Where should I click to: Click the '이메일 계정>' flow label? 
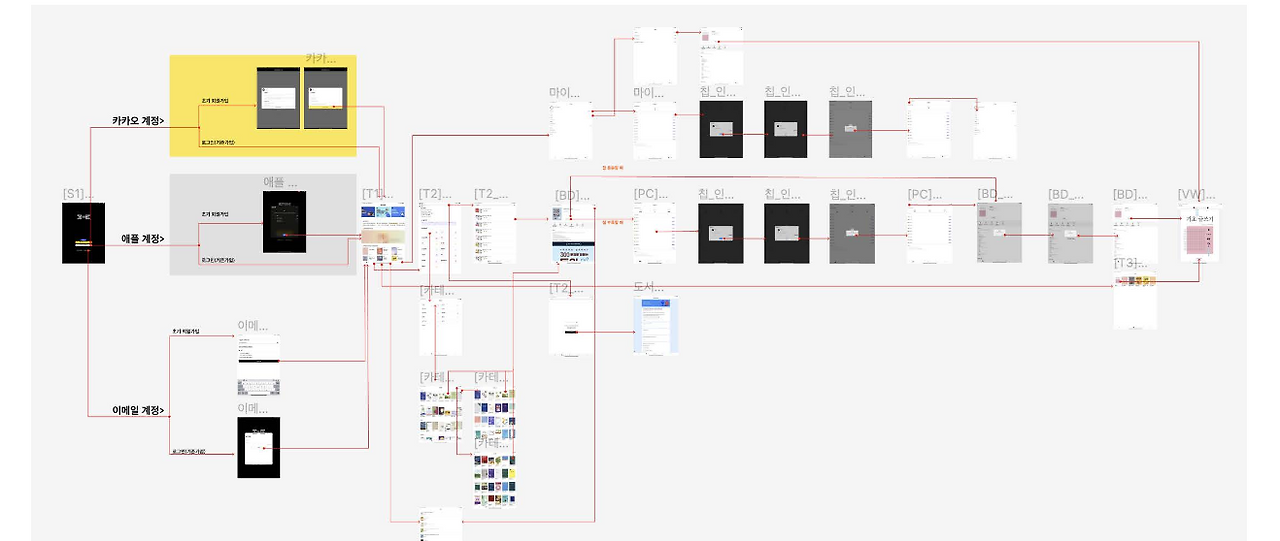pos(139,410)
